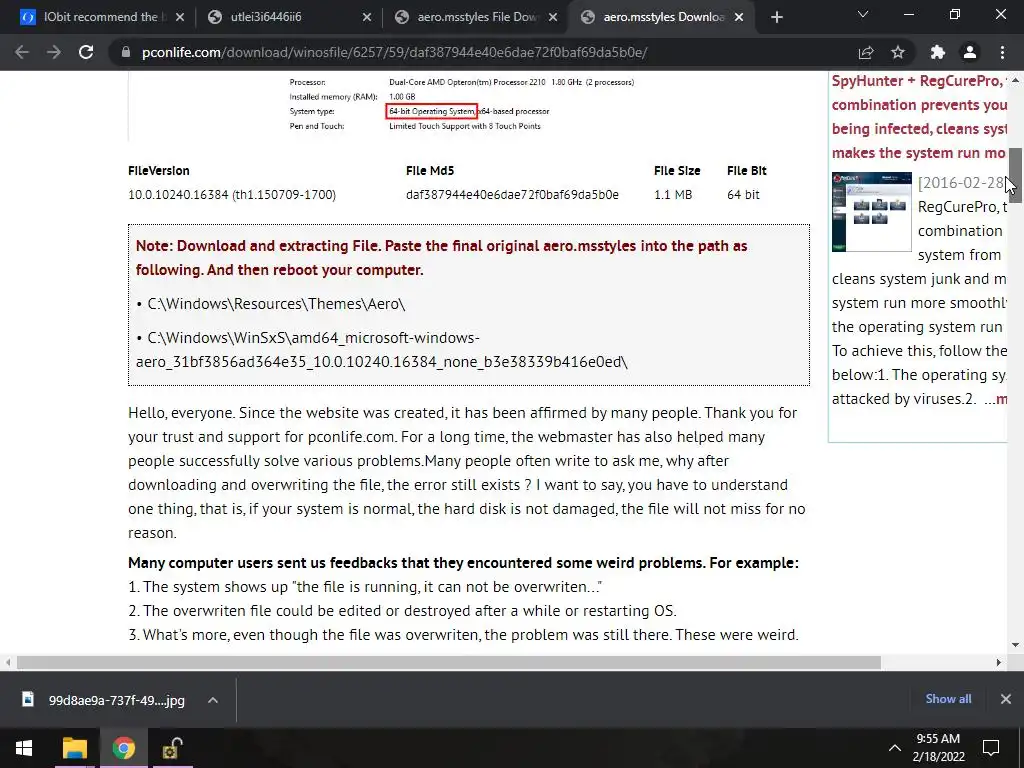Screen dimensions: 1024x768
Task: Close the utlei3i6446ii6 tab
Action: point(367,17)
